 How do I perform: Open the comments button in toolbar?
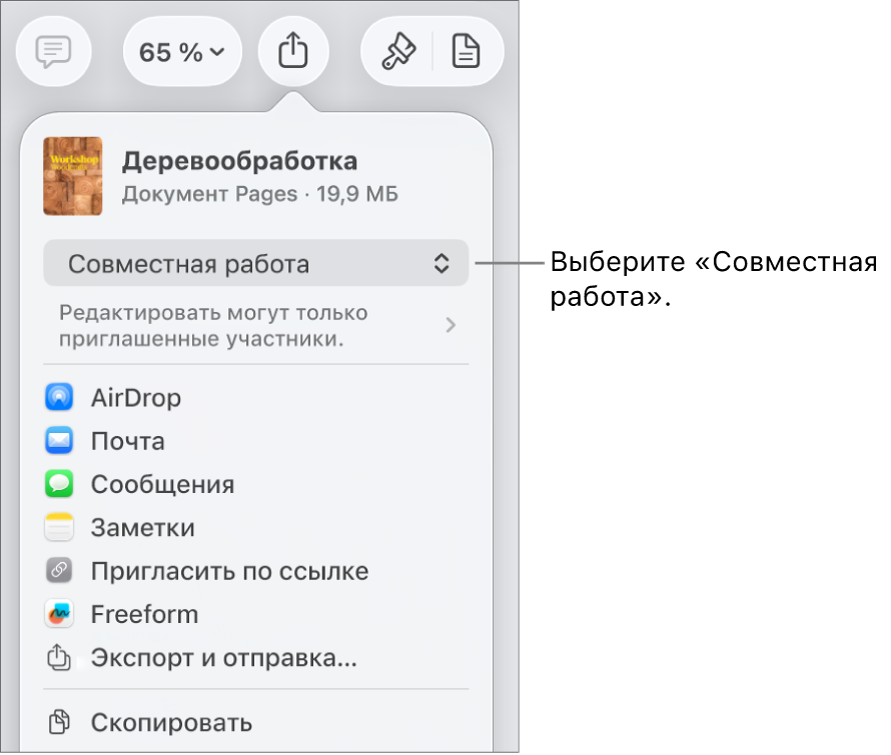click(53, 52)
